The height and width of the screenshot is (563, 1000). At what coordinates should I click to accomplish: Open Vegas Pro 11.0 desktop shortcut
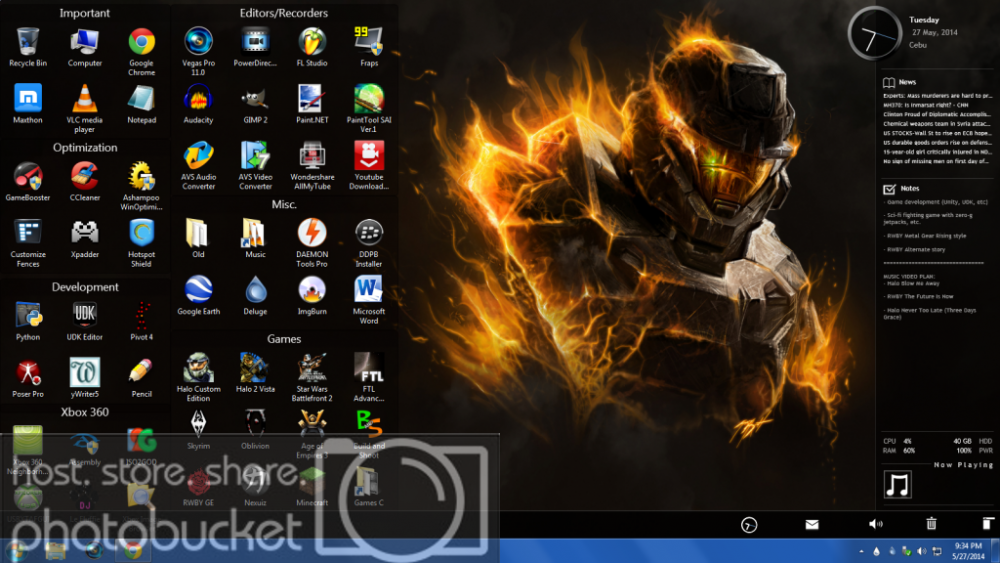tap(198, 42)
